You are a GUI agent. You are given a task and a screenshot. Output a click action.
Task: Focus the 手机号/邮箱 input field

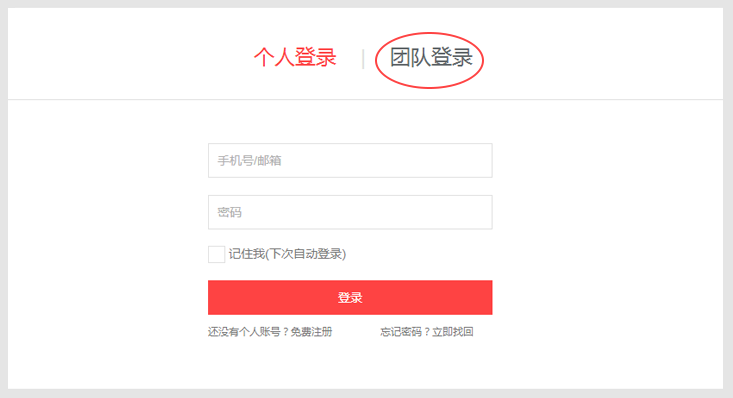click(x=350, y=160)
